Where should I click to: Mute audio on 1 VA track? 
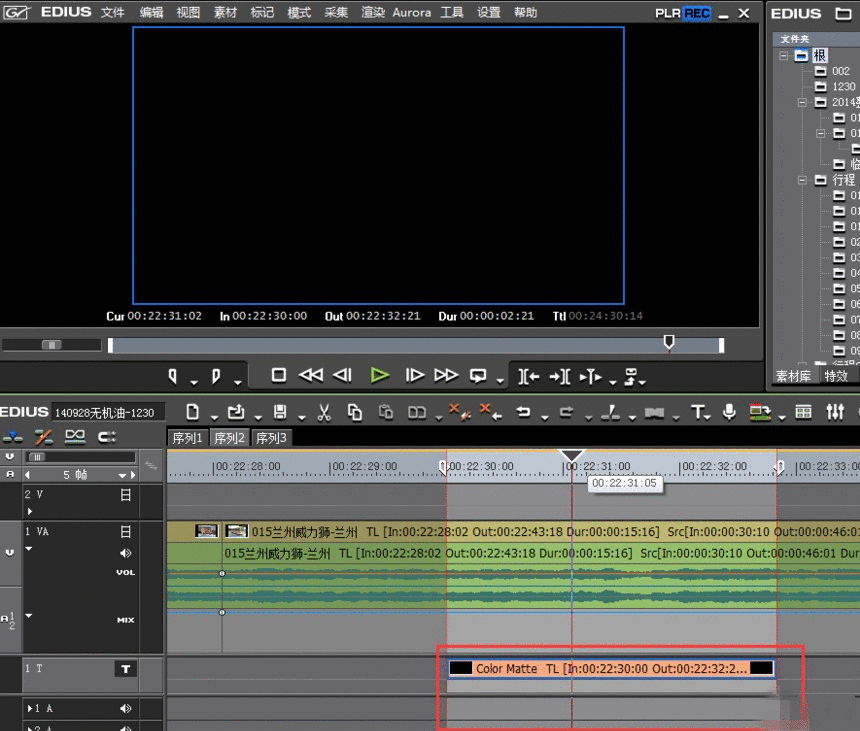pyautogui.click(x=126, y=553)
